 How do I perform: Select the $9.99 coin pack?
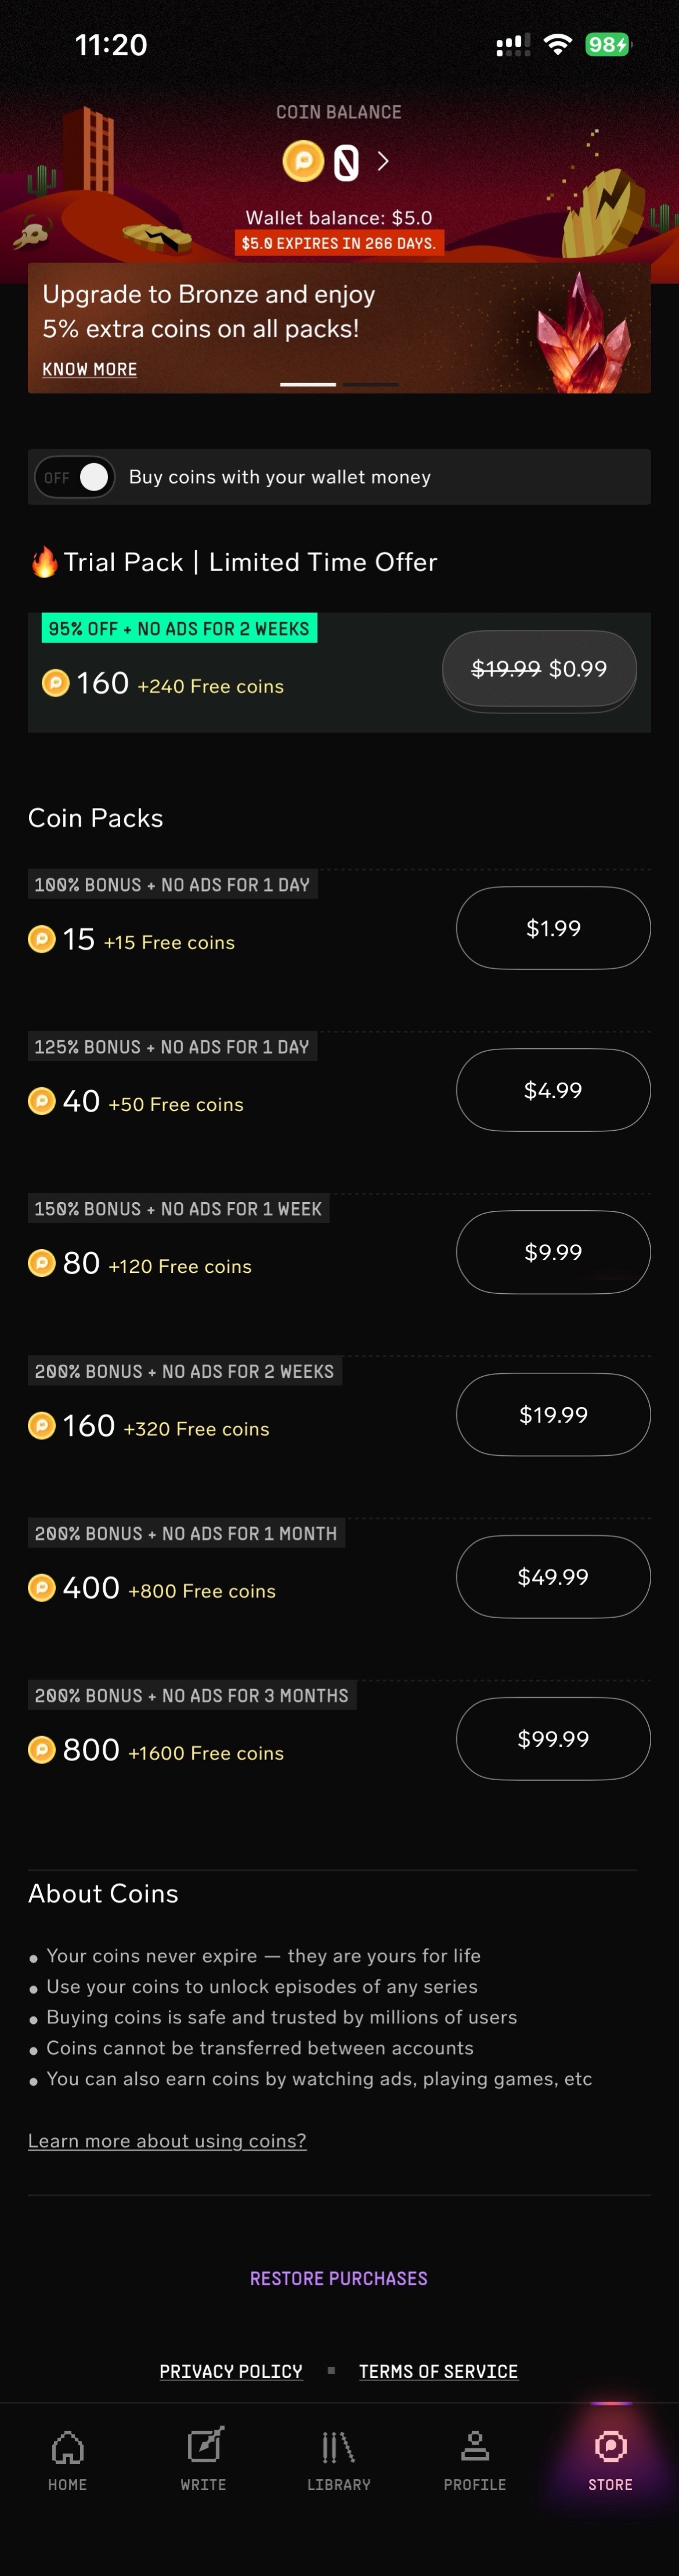[553, 1252]
